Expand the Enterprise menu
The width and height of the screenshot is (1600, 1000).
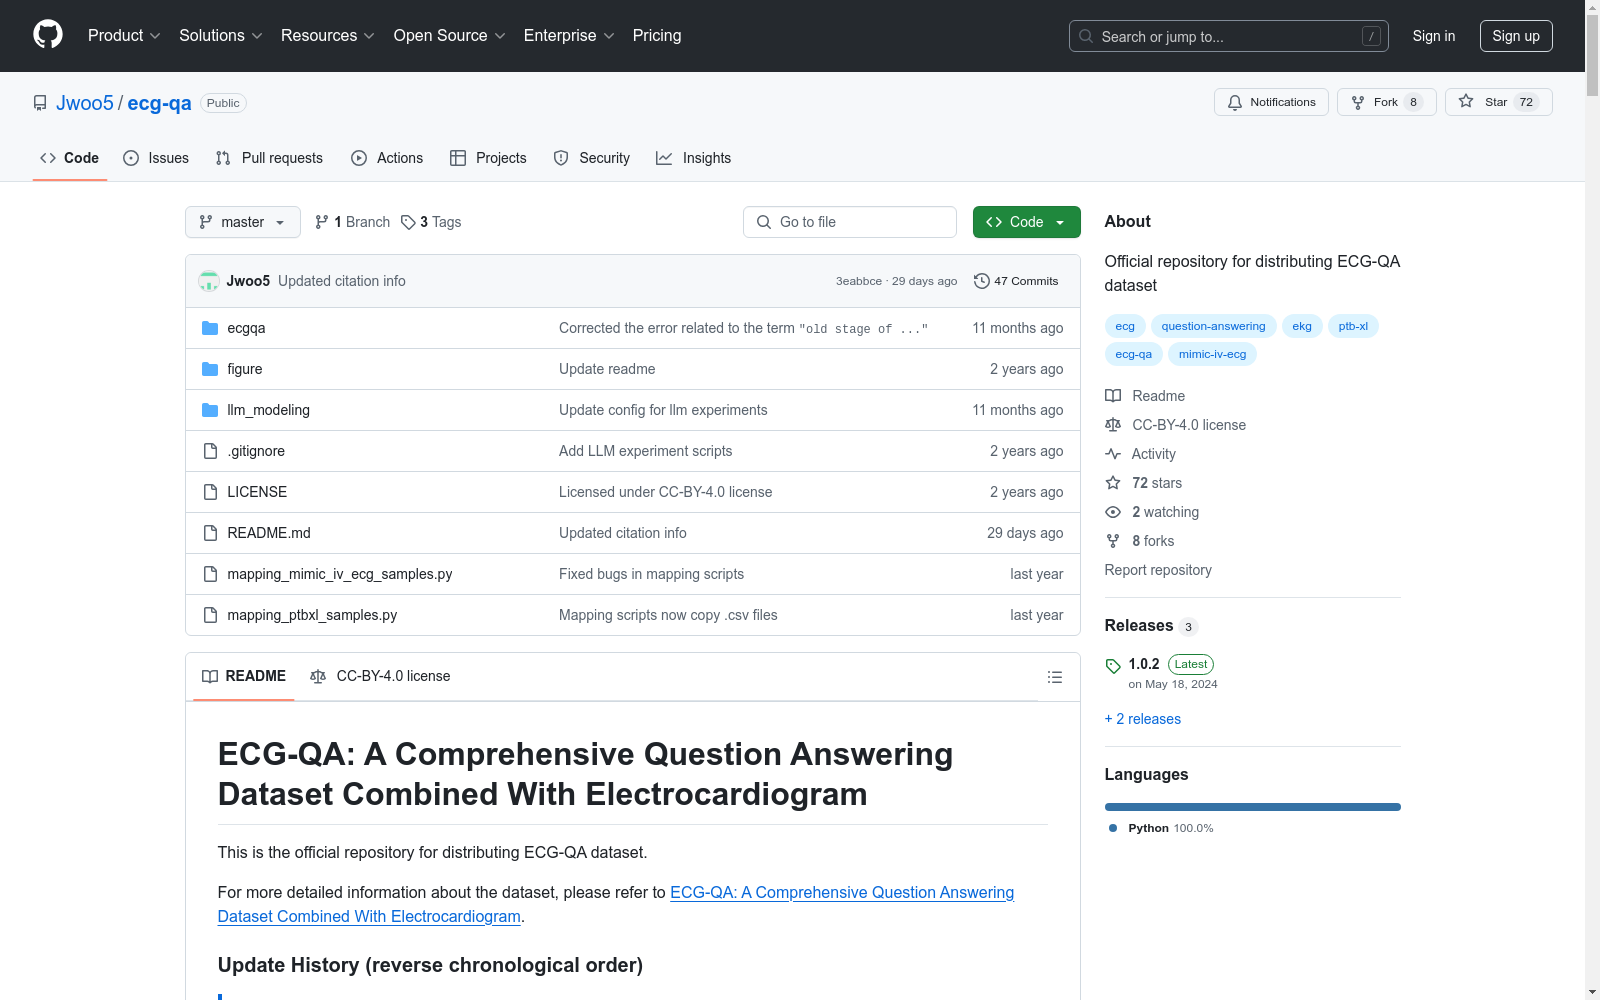click(x=569, y=35)
